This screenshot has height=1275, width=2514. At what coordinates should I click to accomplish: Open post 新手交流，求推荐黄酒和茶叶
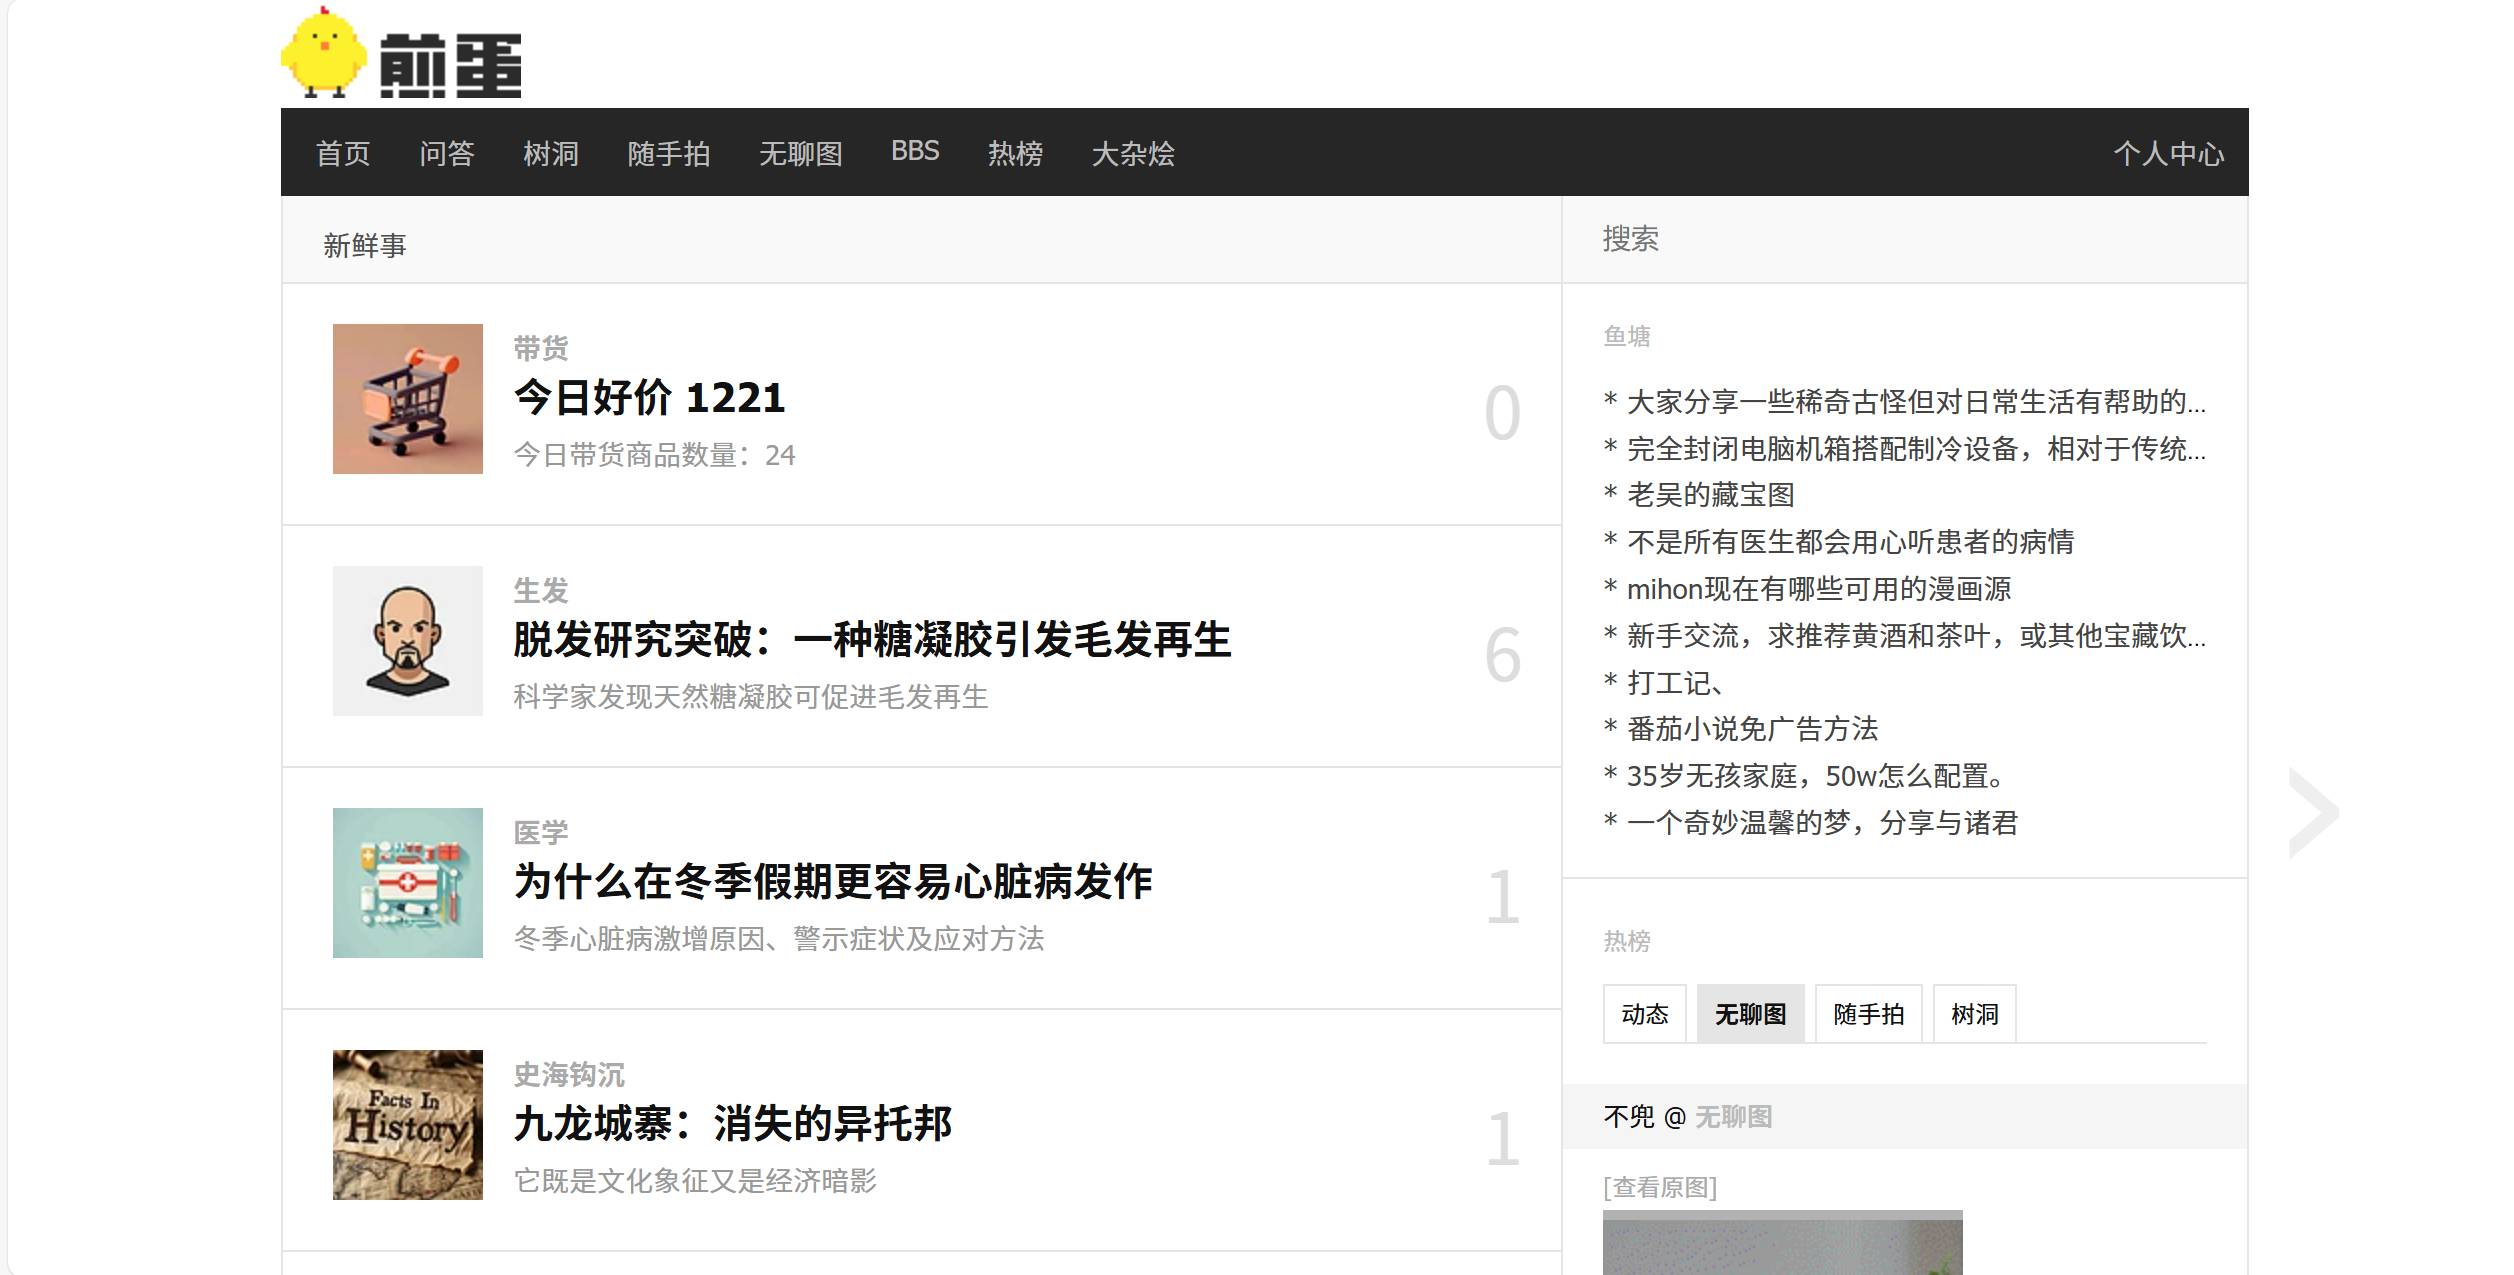[x=1916, y=636]
